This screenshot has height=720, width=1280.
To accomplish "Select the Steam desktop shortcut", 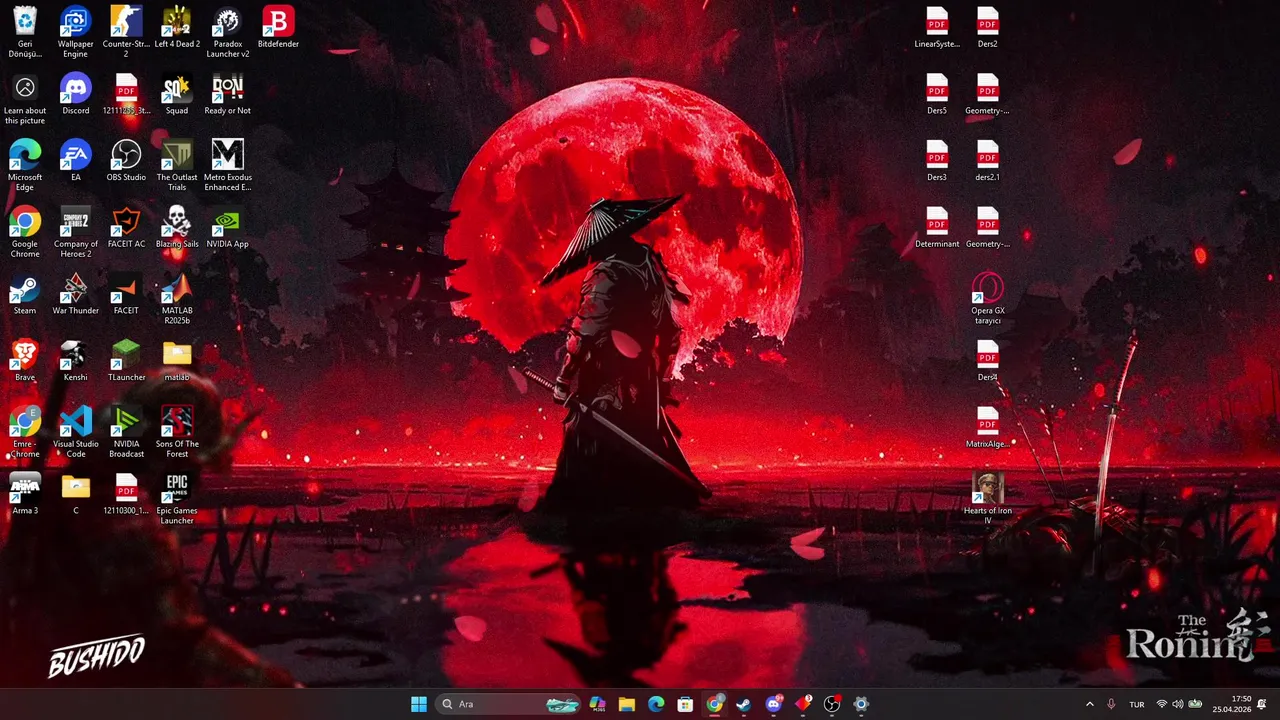I will [x=25, y=295].
